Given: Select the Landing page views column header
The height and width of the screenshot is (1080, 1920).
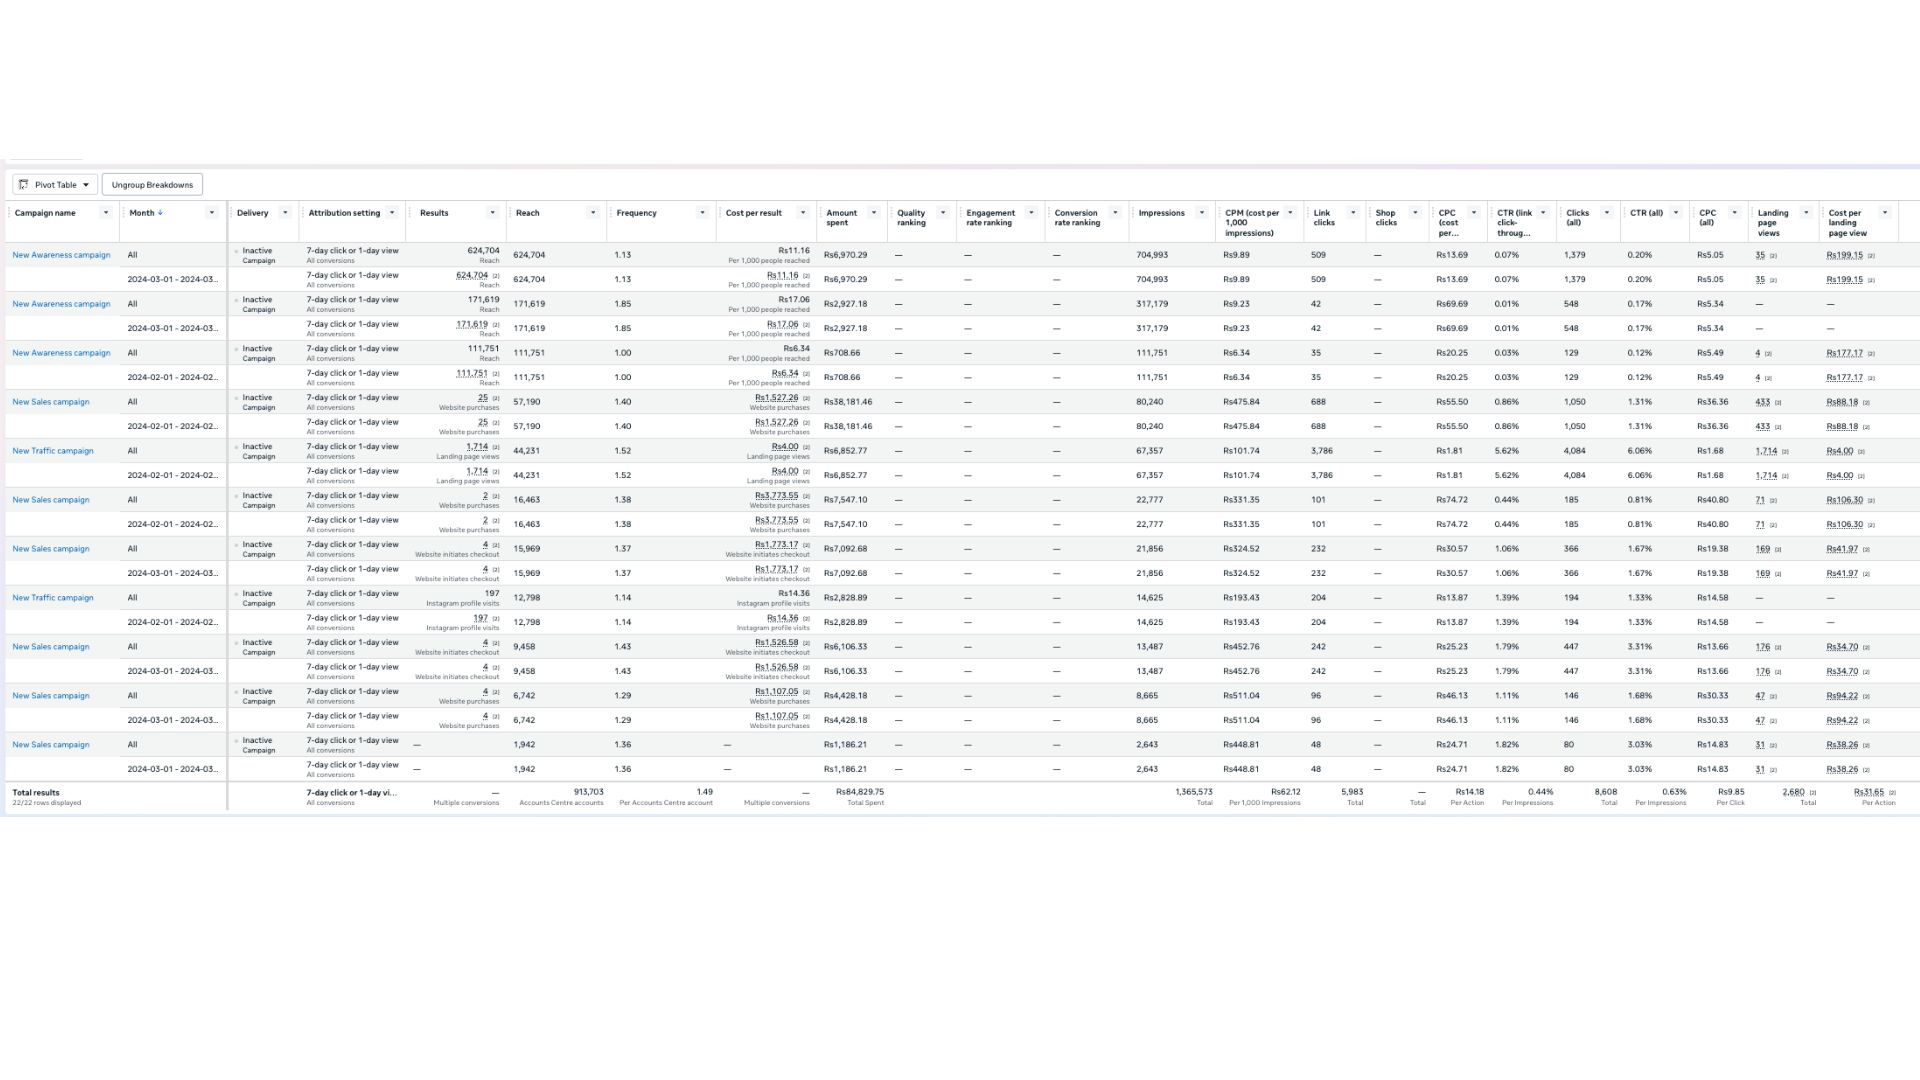Looking at the screenshot, I should (1773, 223).
